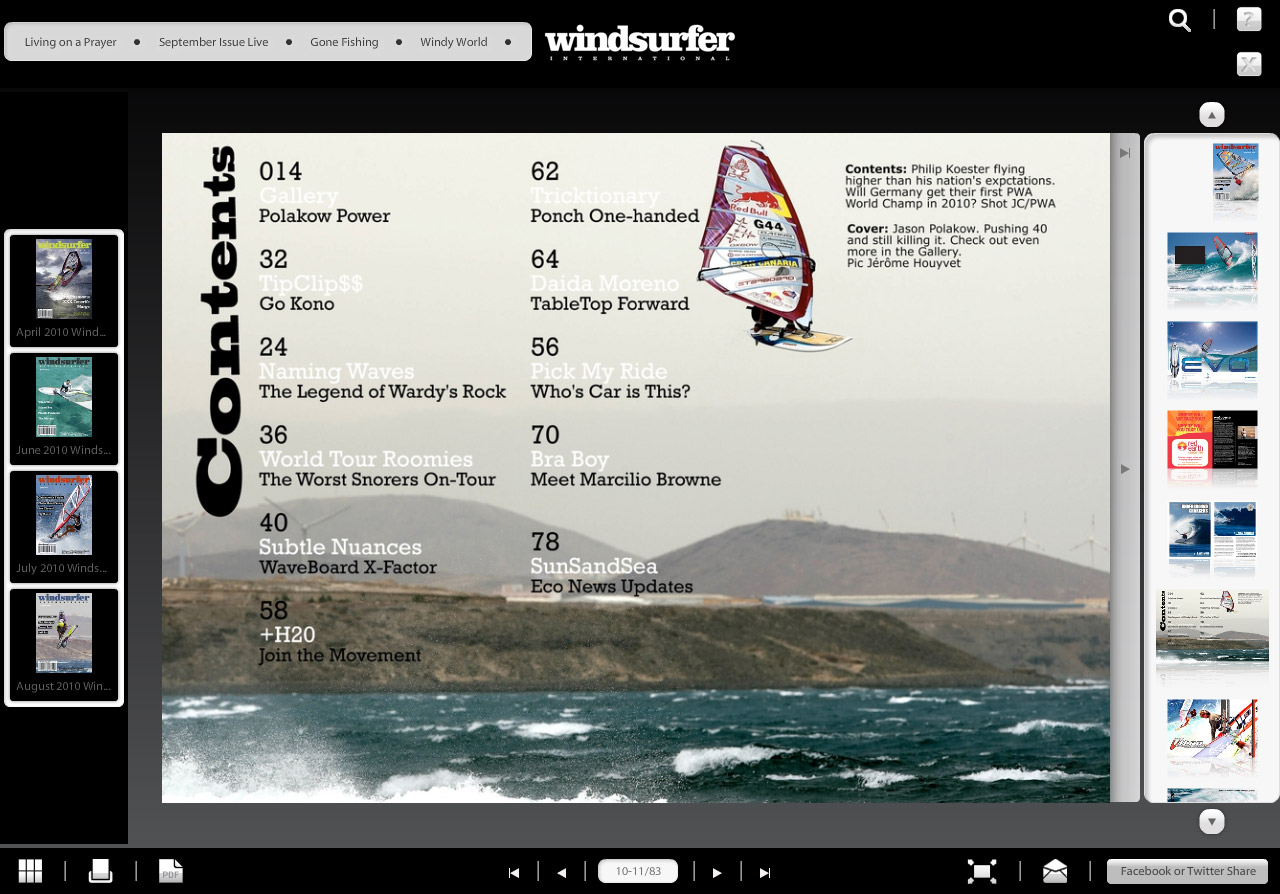Viewport: 1280px width, 894px height.
Task: Advance to the next spread
Action: point(717,872)
